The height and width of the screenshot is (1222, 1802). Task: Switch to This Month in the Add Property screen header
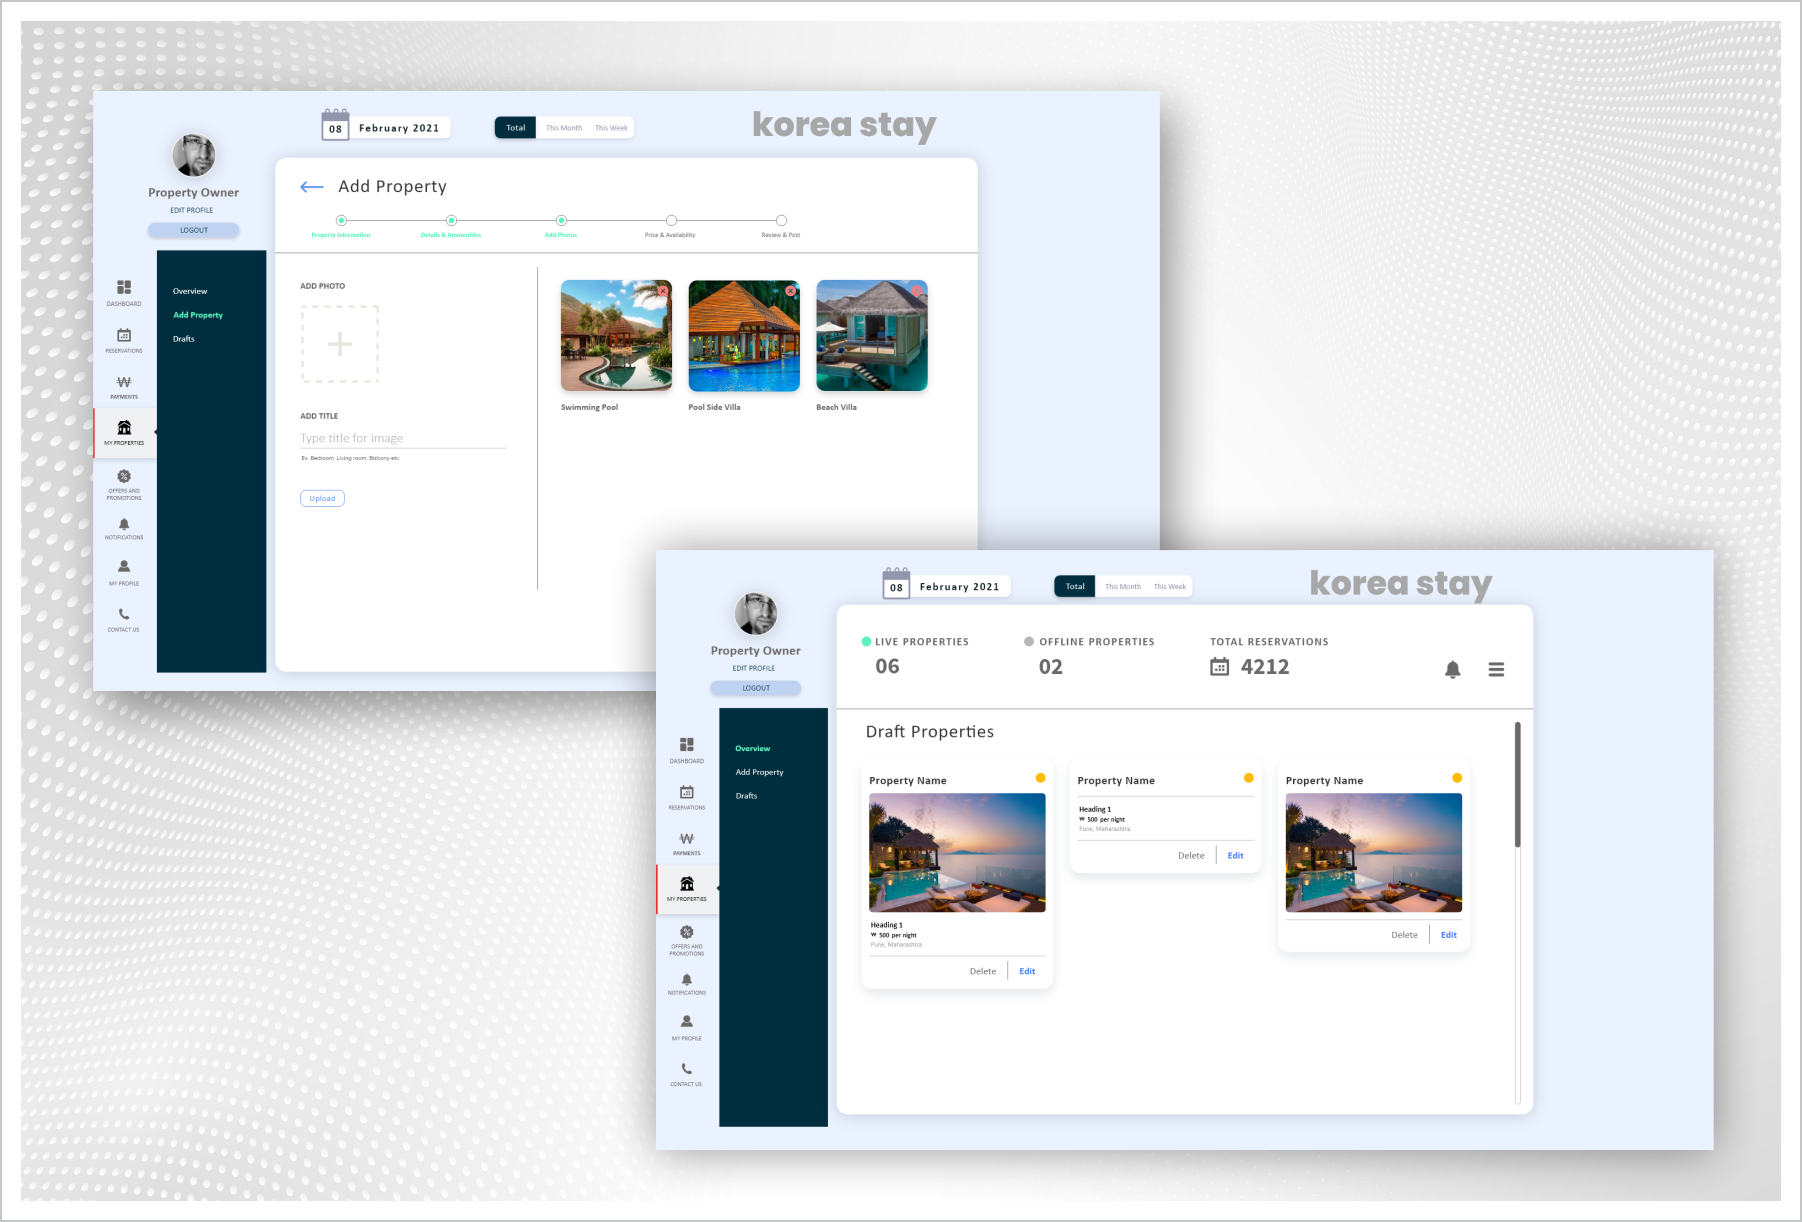tap(563, 128)
